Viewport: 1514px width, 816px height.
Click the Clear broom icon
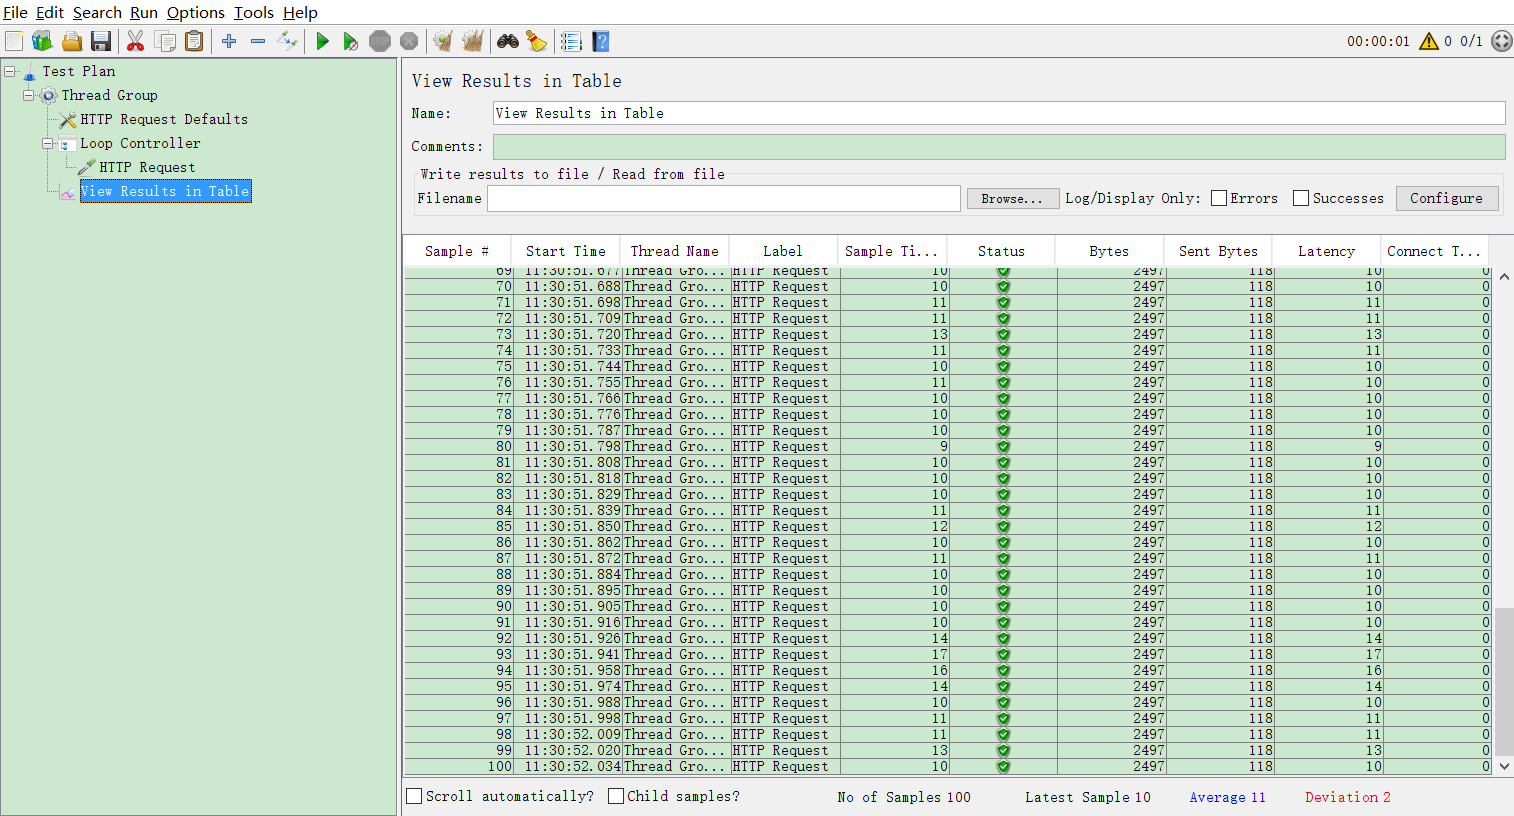tap(443, 41)
